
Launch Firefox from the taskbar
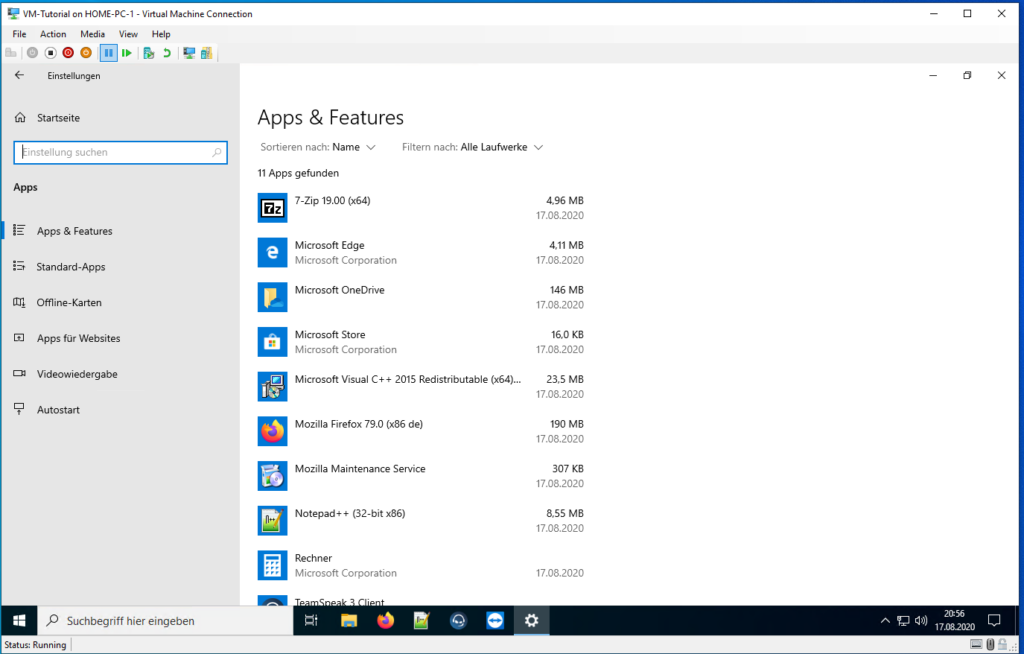tap(385, 621)
